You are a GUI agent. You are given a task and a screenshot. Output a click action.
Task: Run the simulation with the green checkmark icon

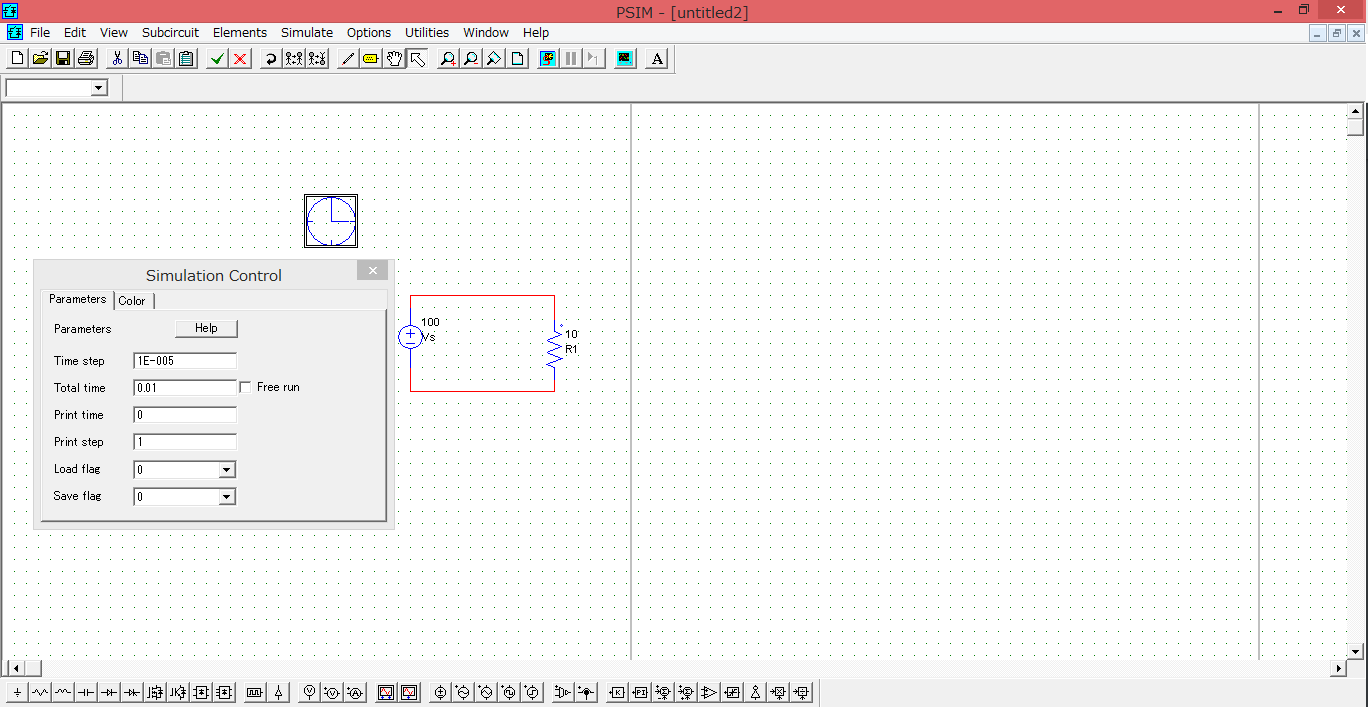coord(216,58)
